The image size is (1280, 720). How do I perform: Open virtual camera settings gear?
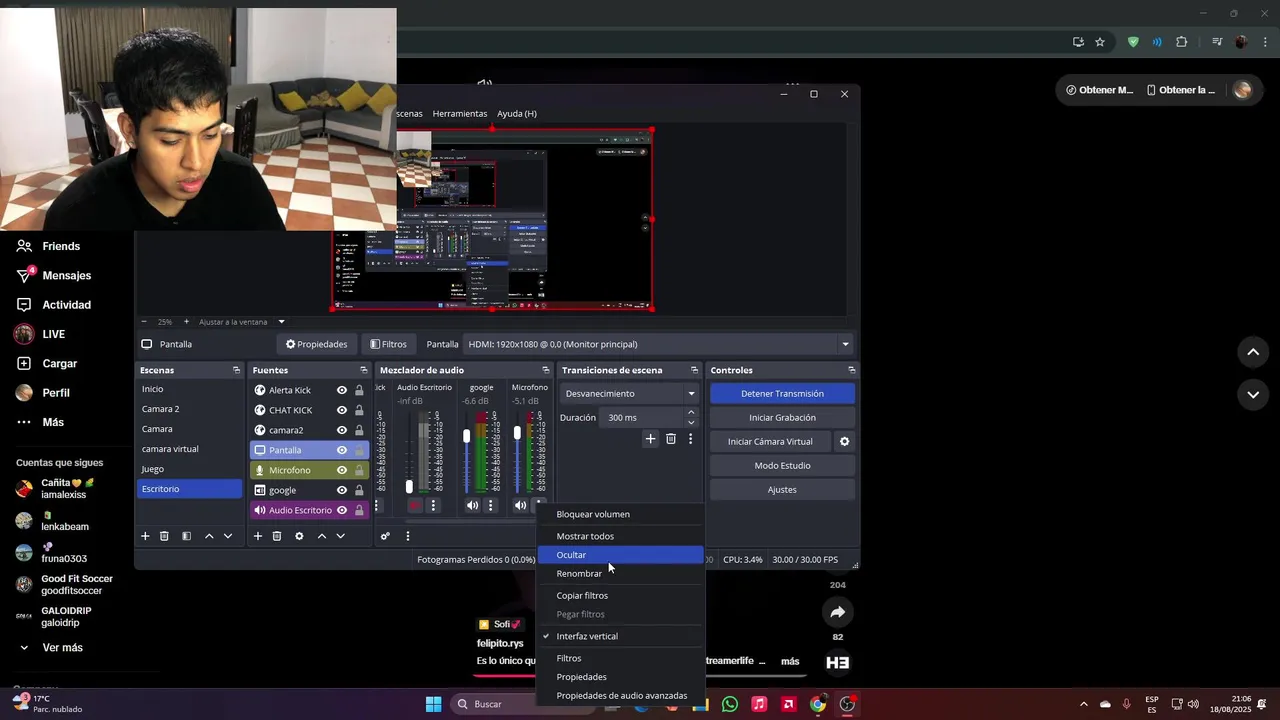point(844,441)
